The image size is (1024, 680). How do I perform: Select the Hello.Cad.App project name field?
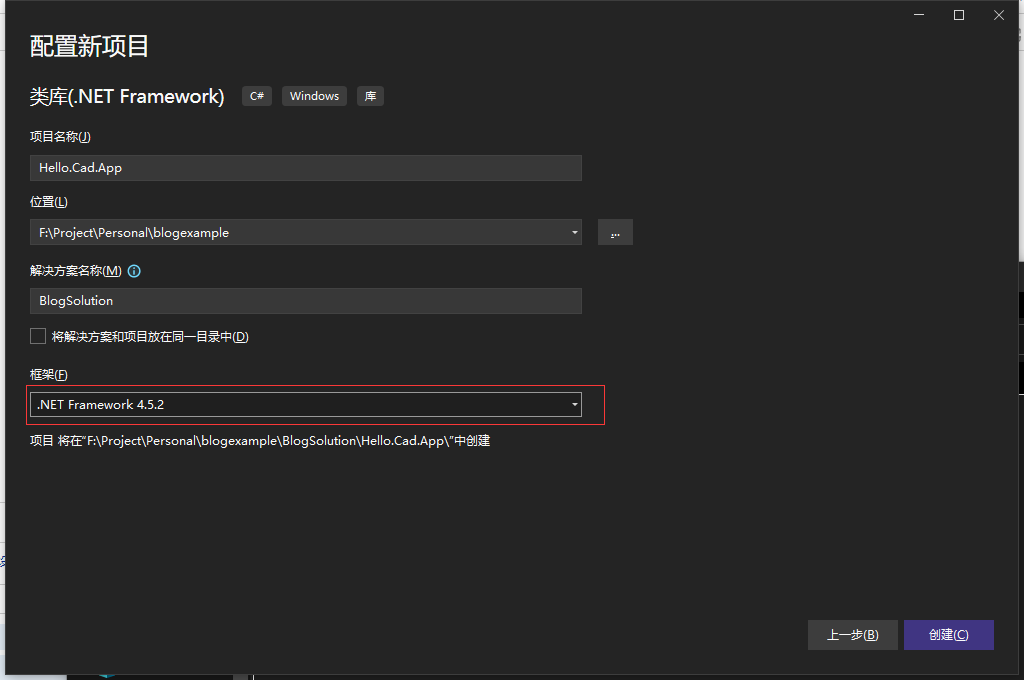(300, 167)
